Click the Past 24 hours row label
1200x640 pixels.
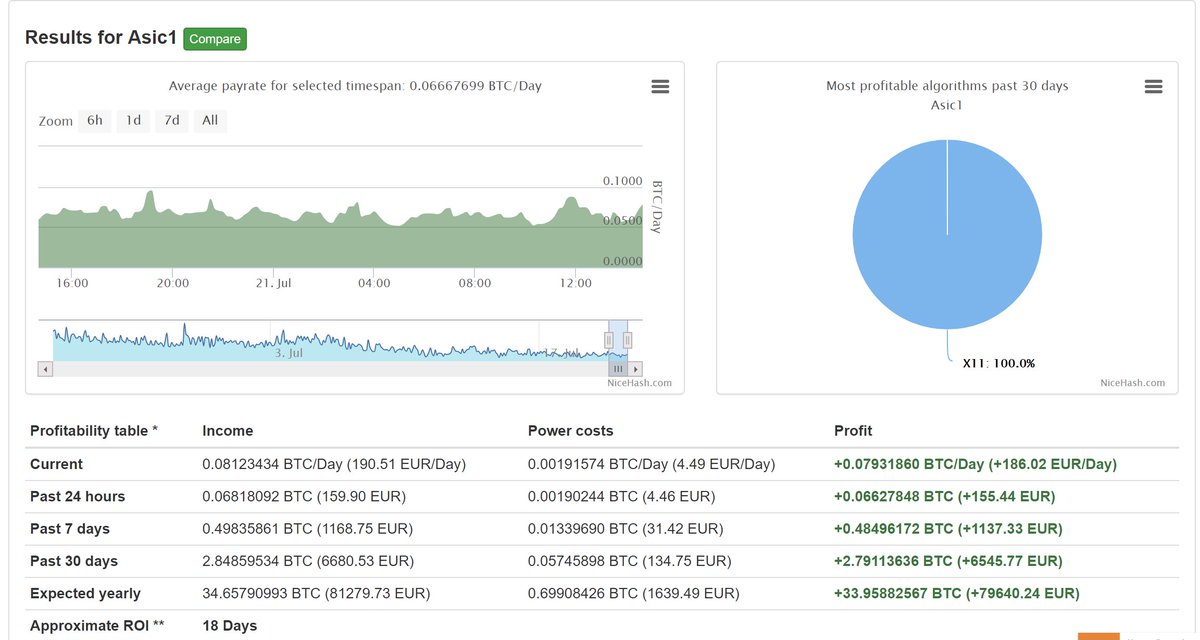click(x=77, y=496)
